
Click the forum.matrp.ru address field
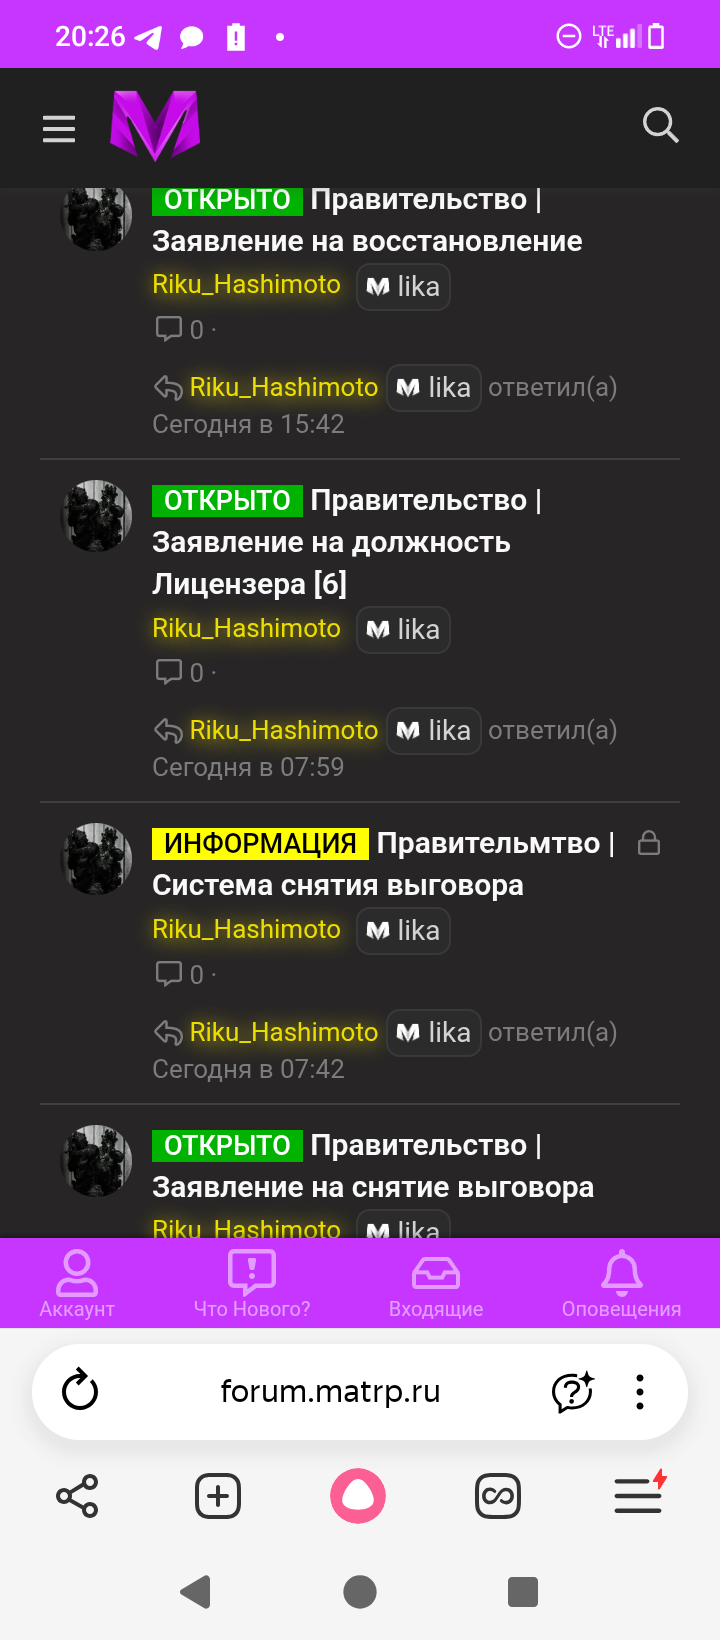330,1391
